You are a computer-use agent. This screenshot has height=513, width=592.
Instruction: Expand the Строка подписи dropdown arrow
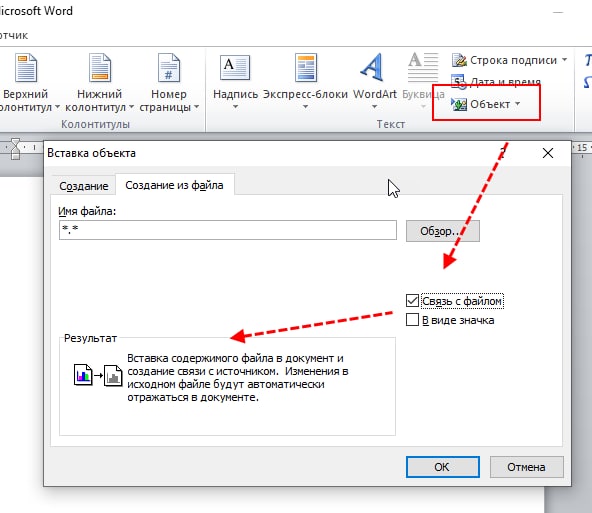point(564,60)
